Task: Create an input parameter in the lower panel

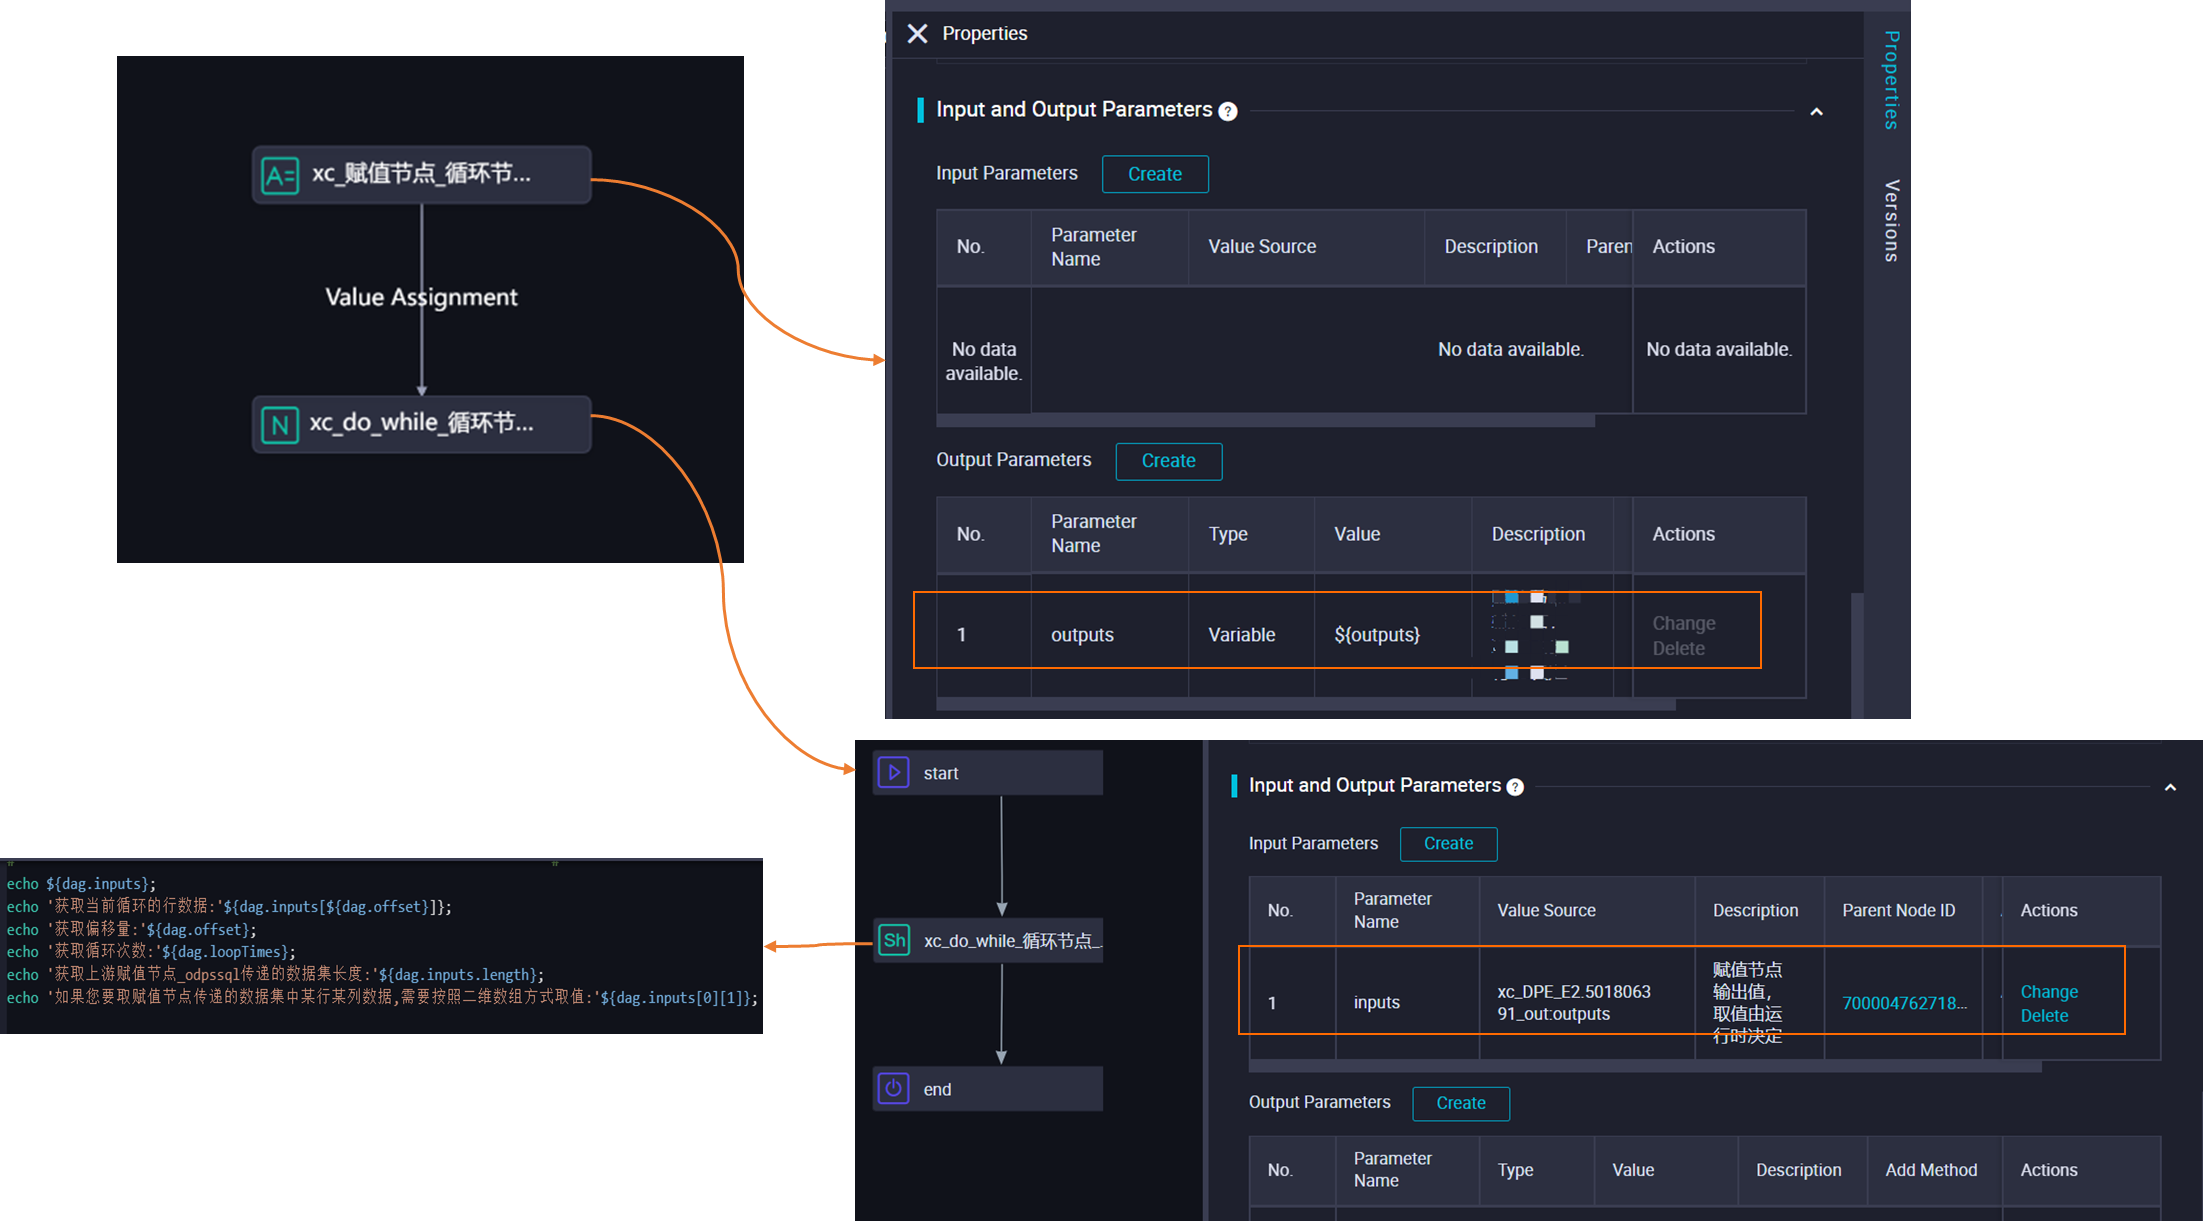Action: (x=1448, y=844)
